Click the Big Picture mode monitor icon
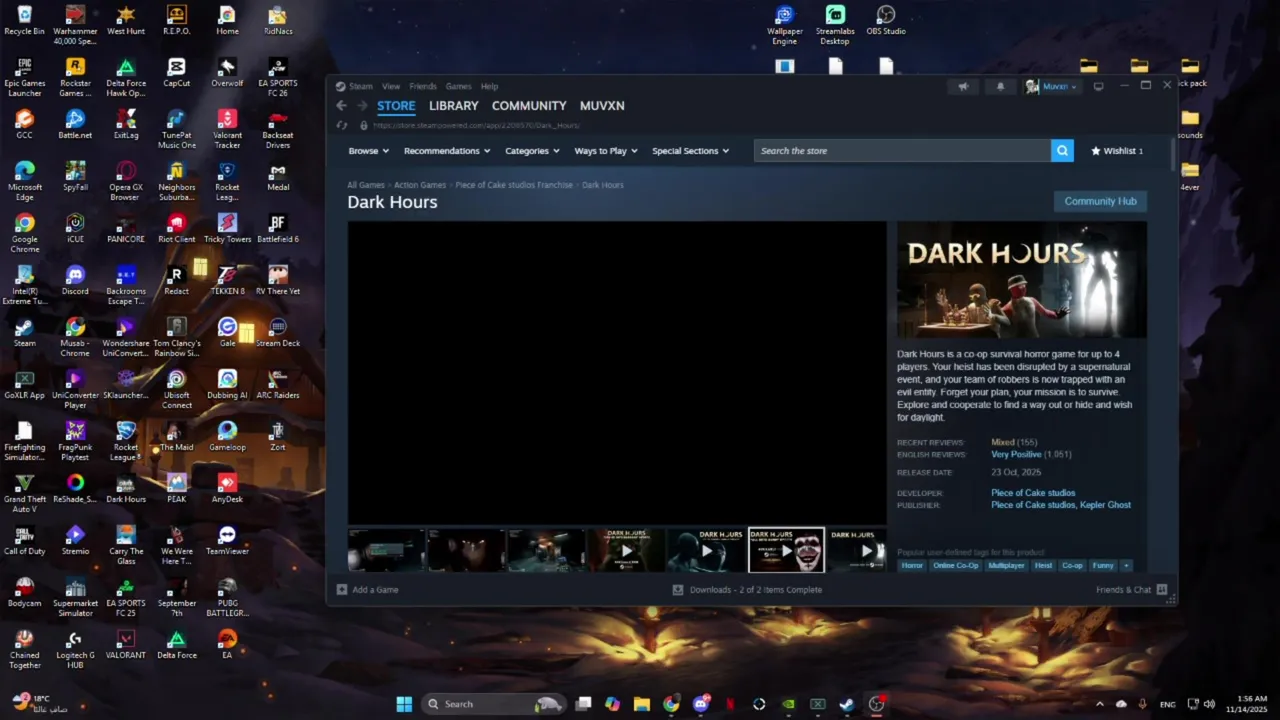The height and width of the screenshot is (720, 1280). click(x=1098, y=87)
